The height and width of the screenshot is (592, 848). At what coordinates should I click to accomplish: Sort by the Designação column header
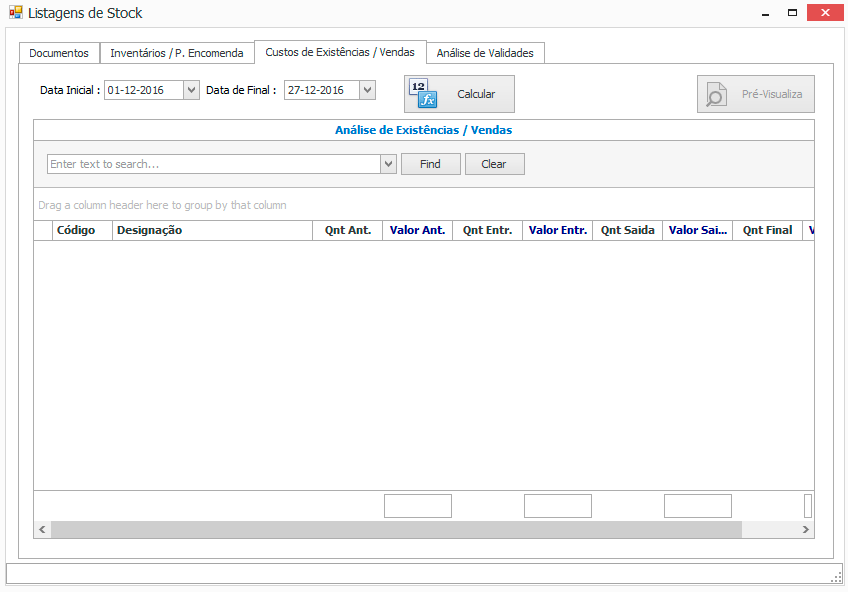pos(212,230)
